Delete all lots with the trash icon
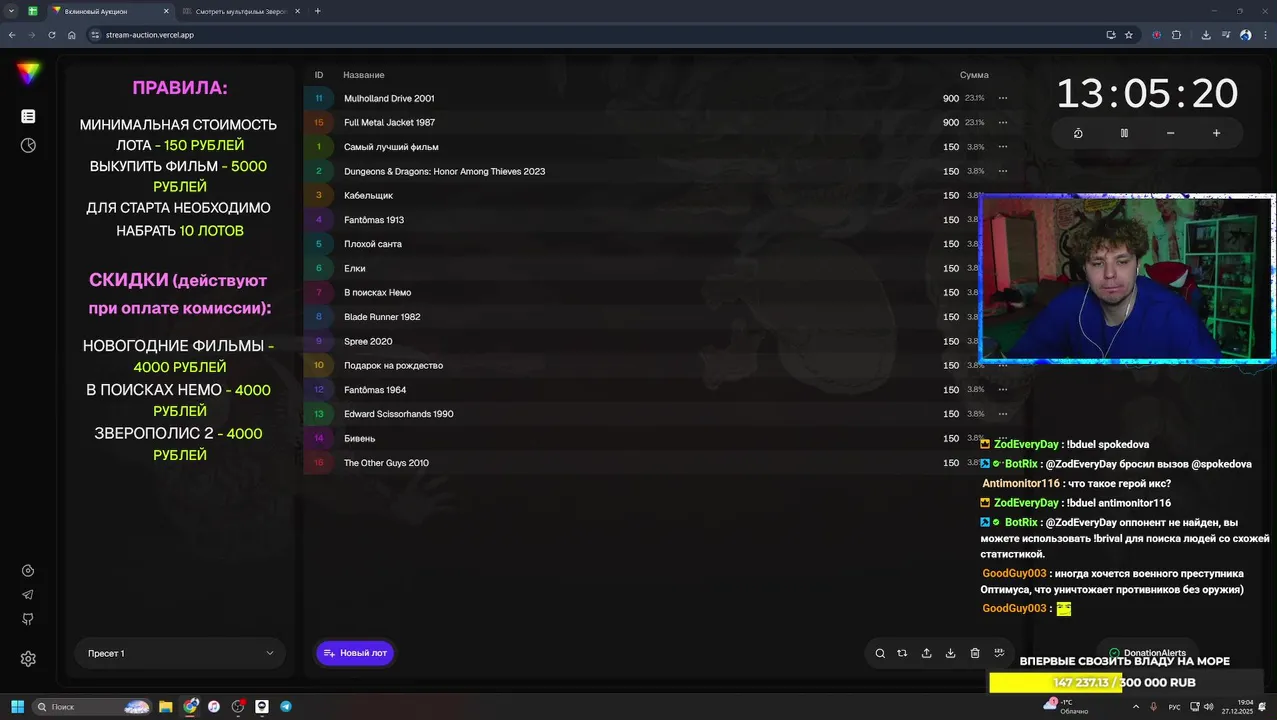1277x720 pixels. pos(975,653)
